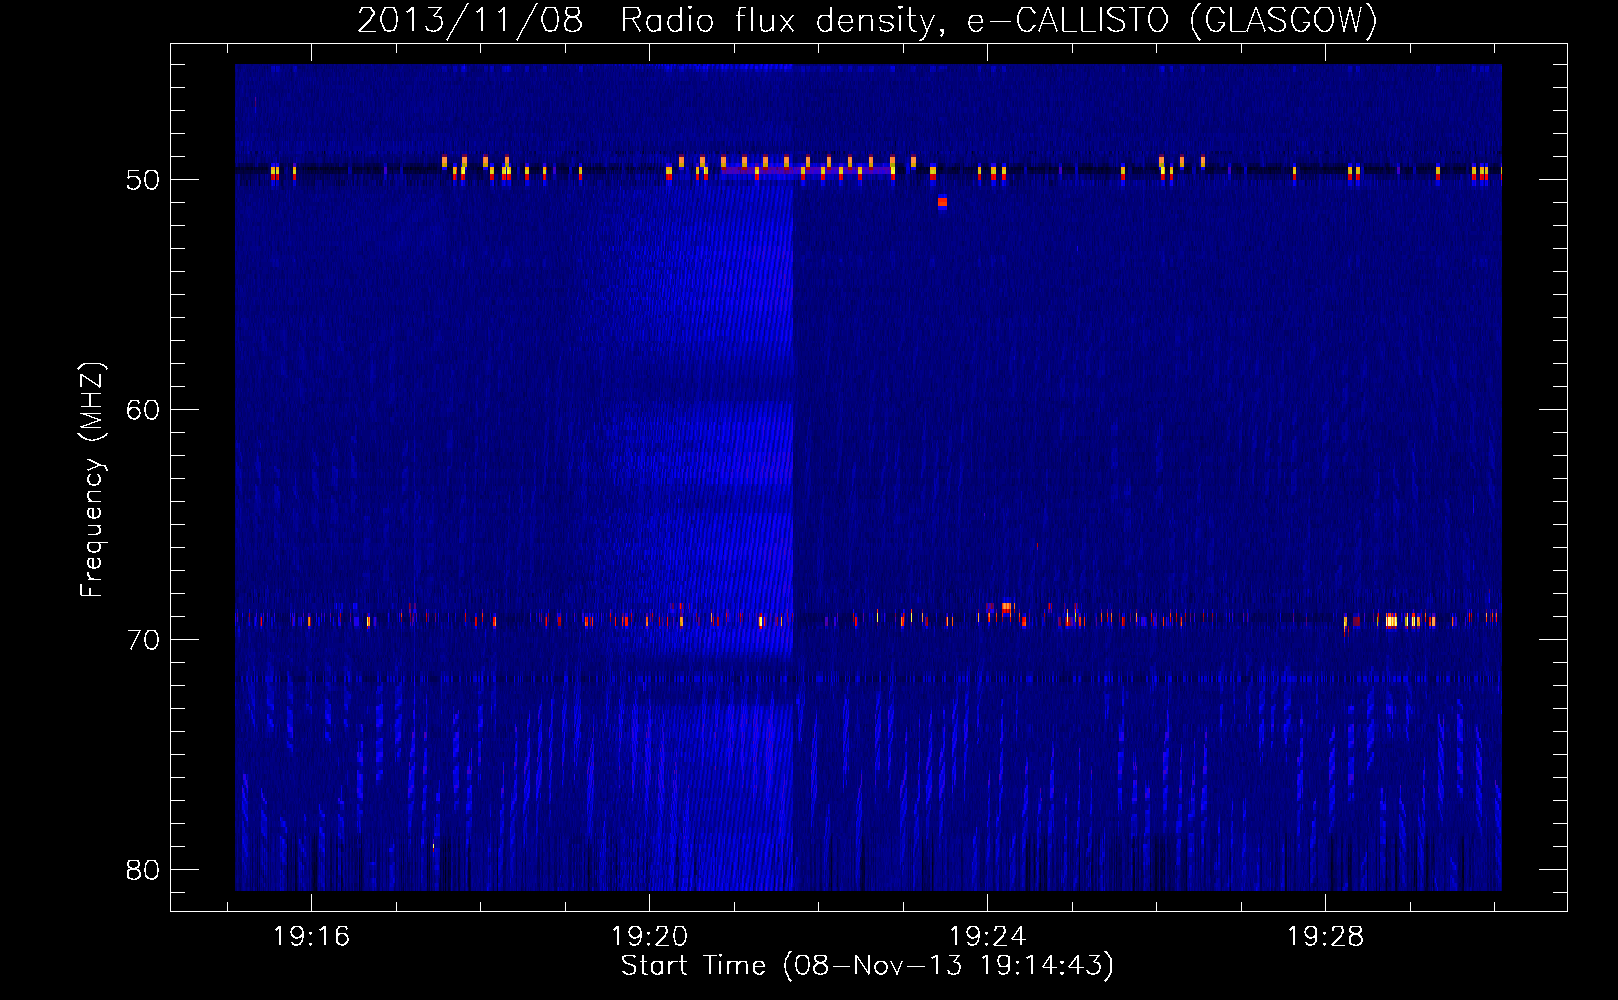1618x1000 pixels.
Task: Click the 60 frequency tick label
Action: point(143,410)
